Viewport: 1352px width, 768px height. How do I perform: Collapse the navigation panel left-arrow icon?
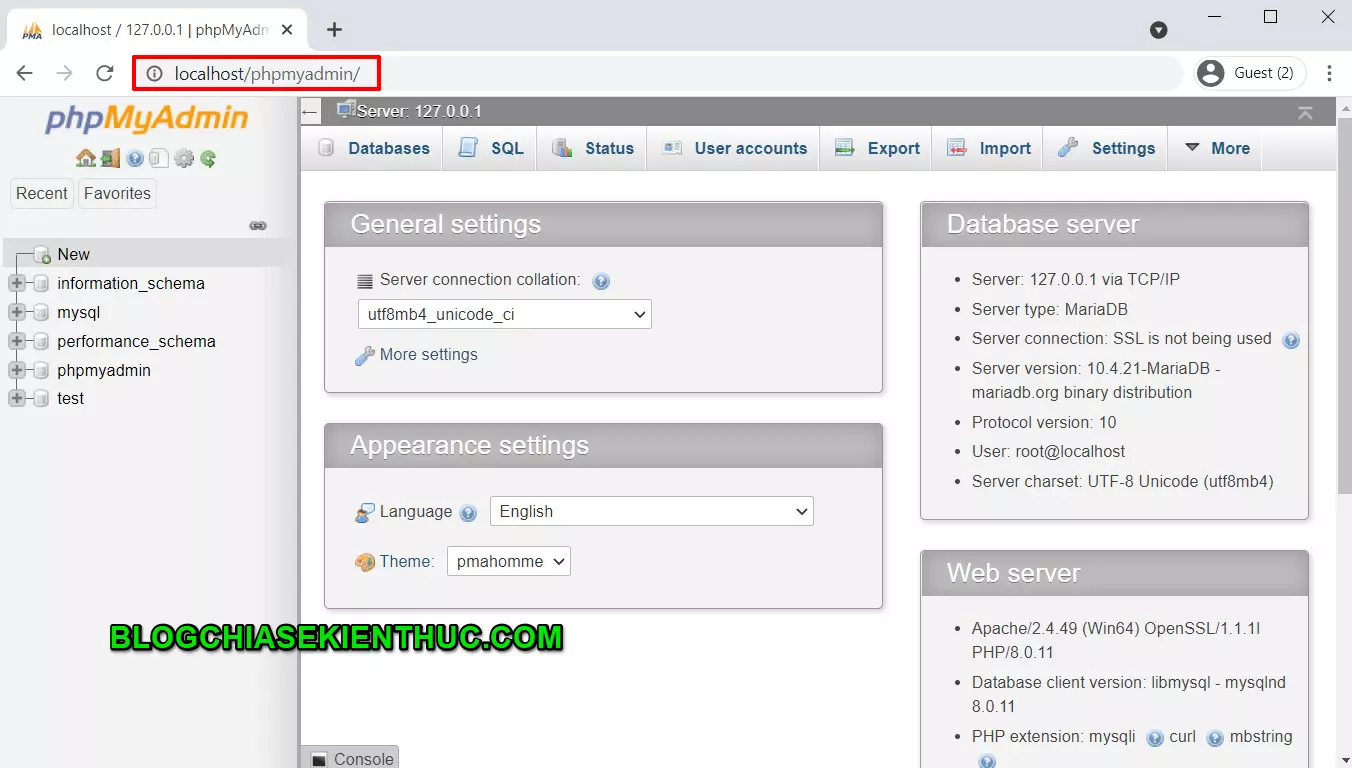pyautogui.click(x=310, y=112)
